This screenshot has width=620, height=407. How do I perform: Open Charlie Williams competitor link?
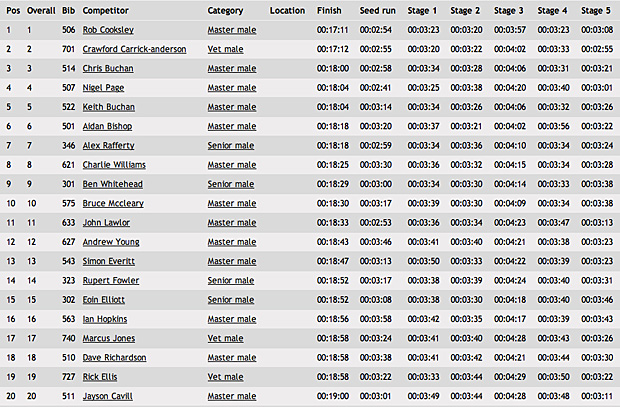pos(111,165)
